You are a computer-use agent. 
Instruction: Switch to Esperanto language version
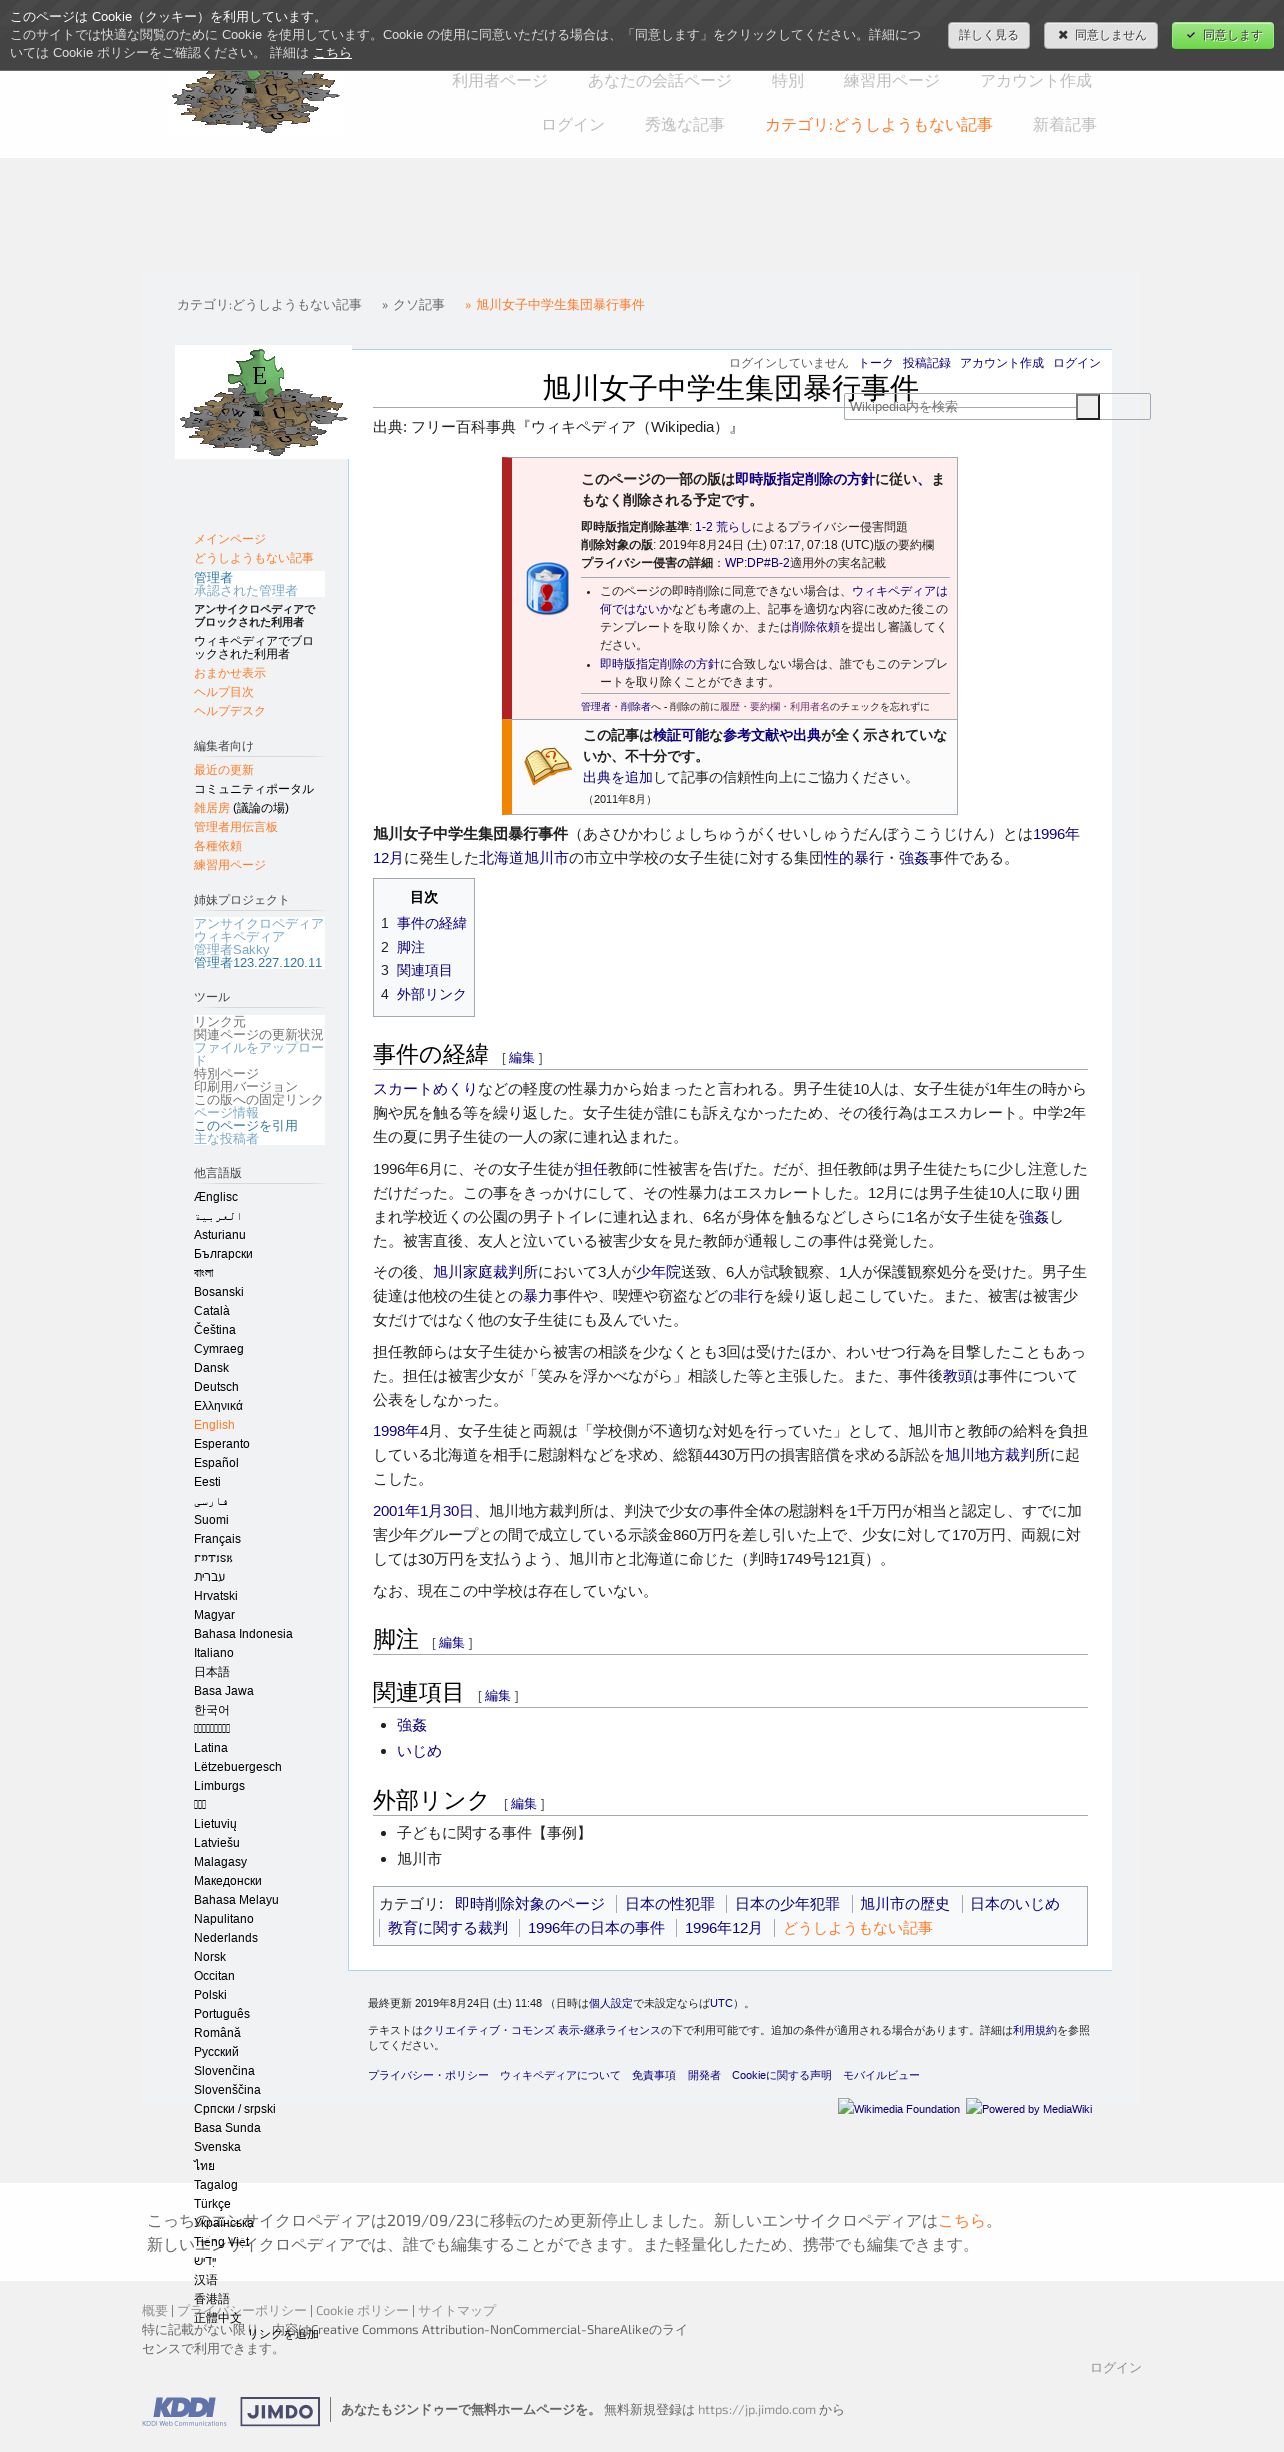click(222, 1444)
